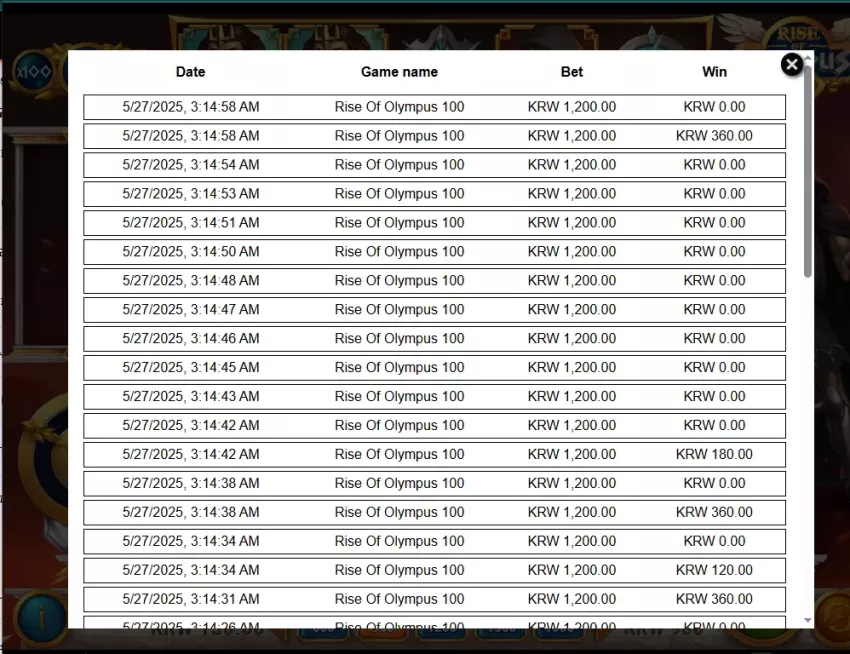
Task: Click KRW 360.00 win in 3:14:31 AM row
Action: (714, 599)
